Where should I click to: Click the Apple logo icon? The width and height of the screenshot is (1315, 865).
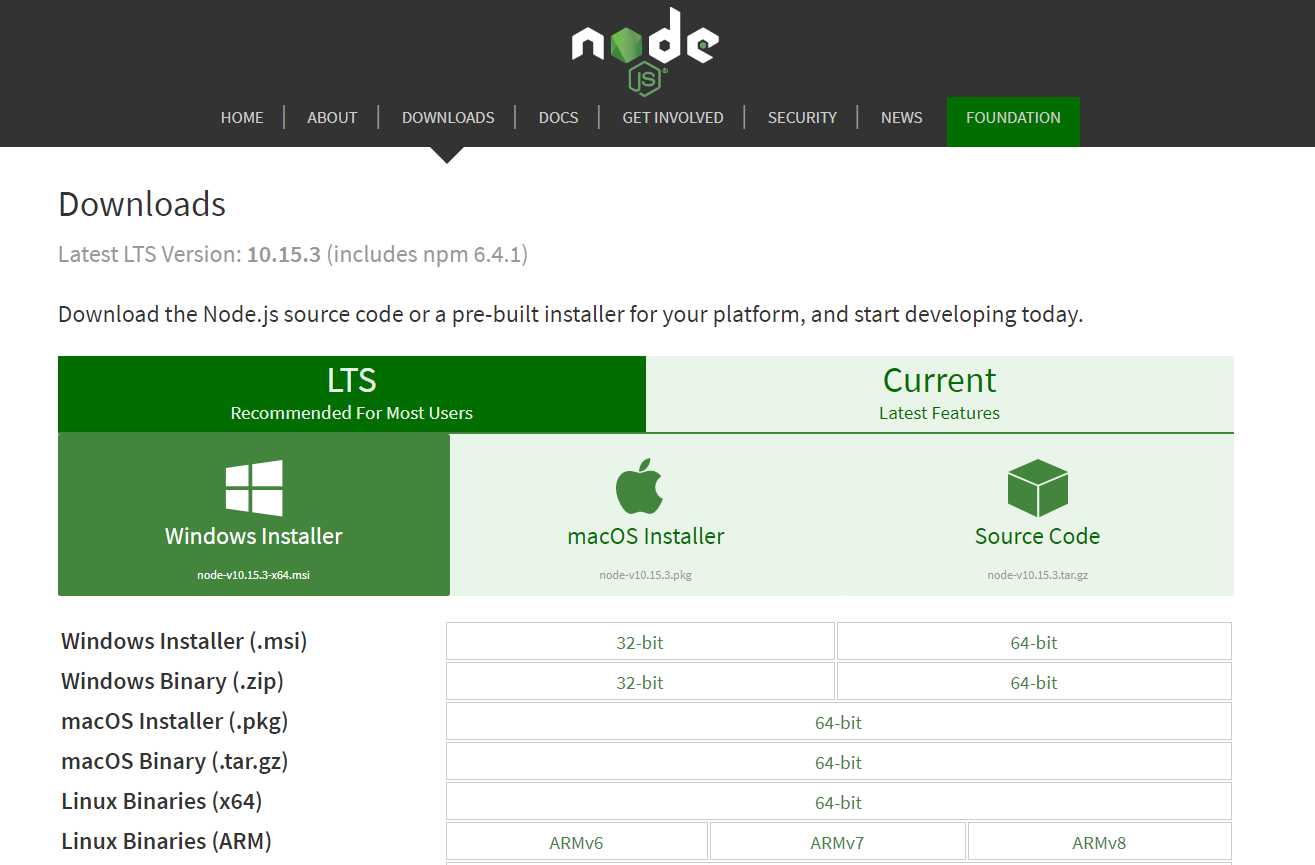640,486
